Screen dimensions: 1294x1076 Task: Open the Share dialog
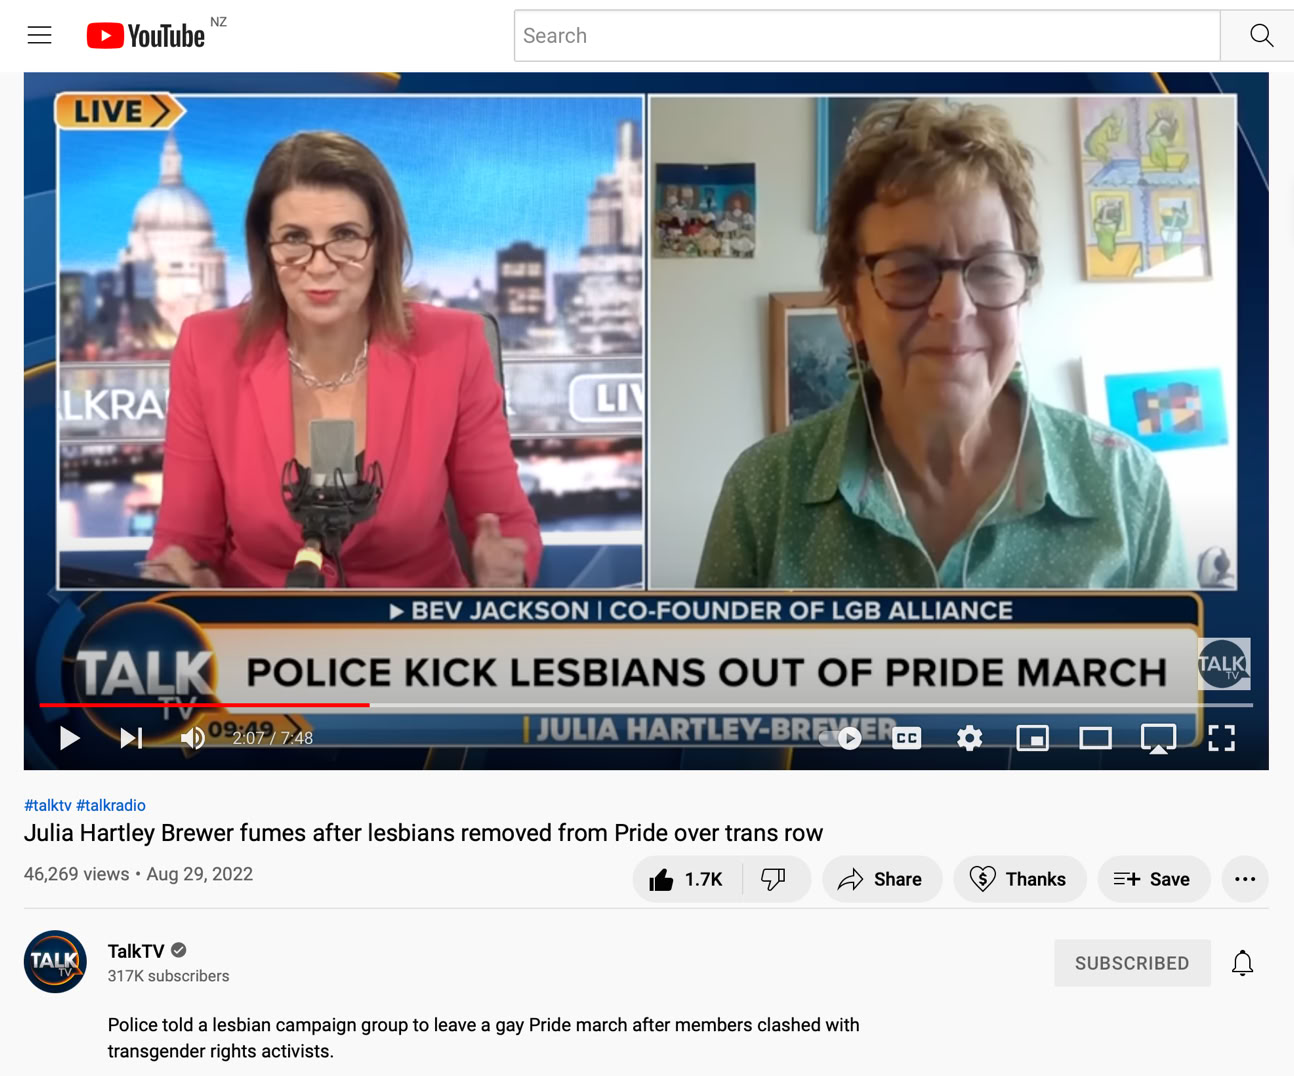(x=881, y=880)
